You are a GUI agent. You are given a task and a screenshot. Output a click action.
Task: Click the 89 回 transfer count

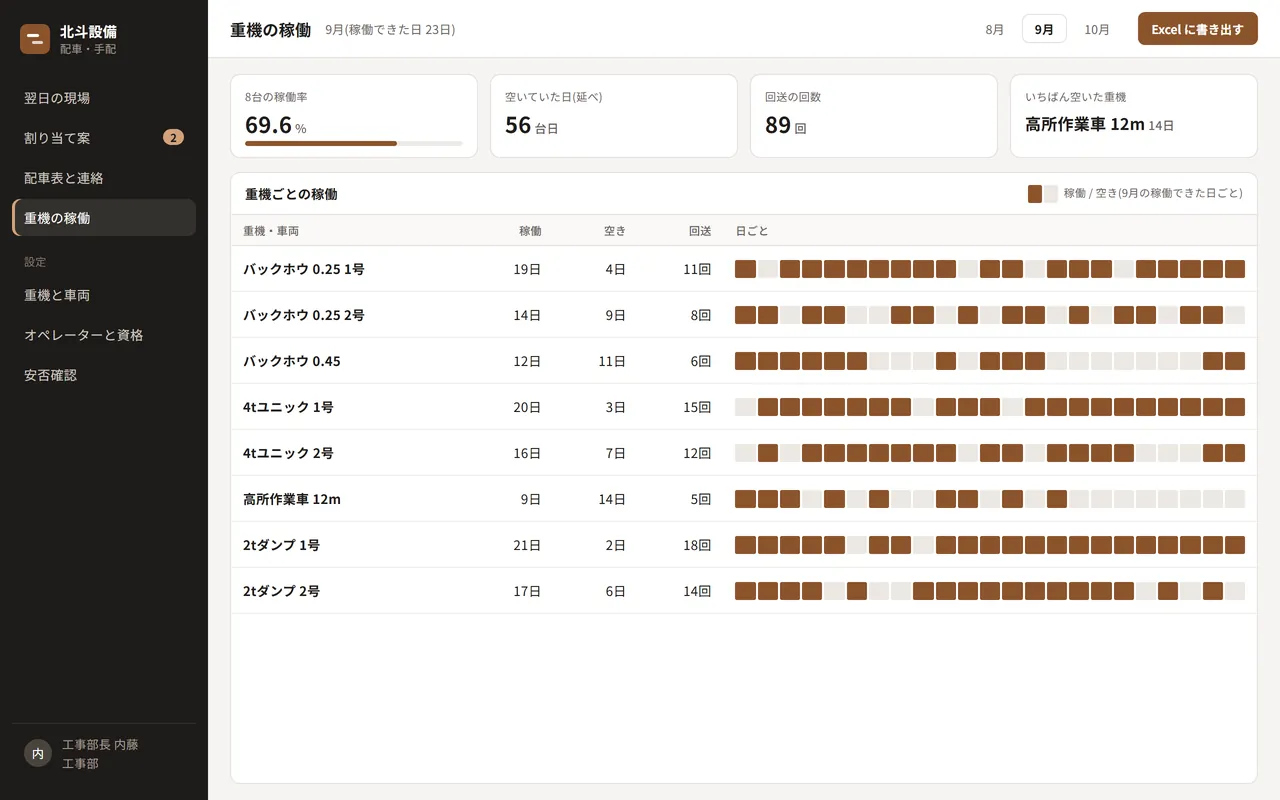click(785, 125)
